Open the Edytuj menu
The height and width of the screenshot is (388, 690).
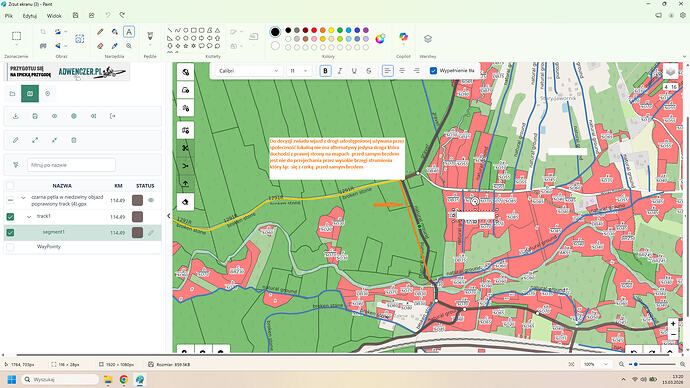pyautogui.click(x=30, y=16)
